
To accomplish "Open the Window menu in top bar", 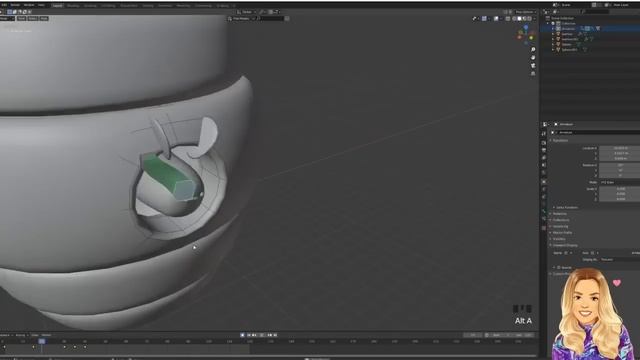I will 29,5.
